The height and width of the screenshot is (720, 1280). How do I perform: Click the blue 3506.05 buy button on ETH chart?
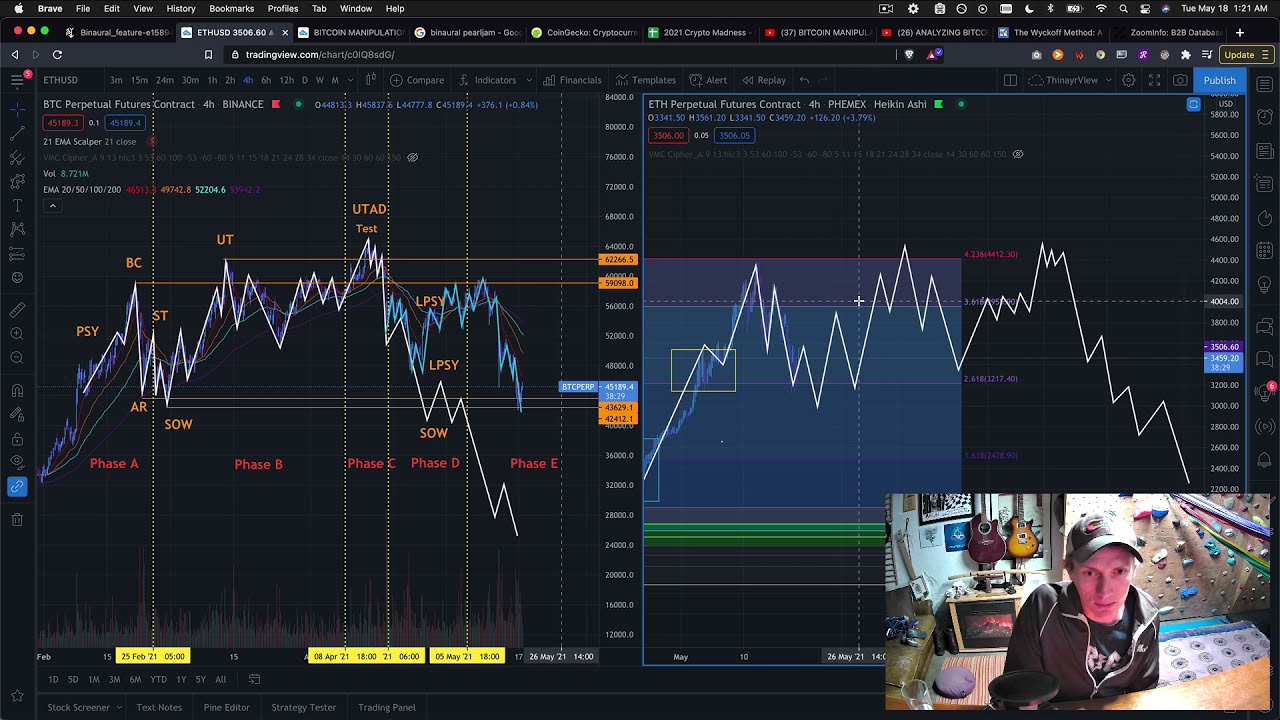(733, 135)
